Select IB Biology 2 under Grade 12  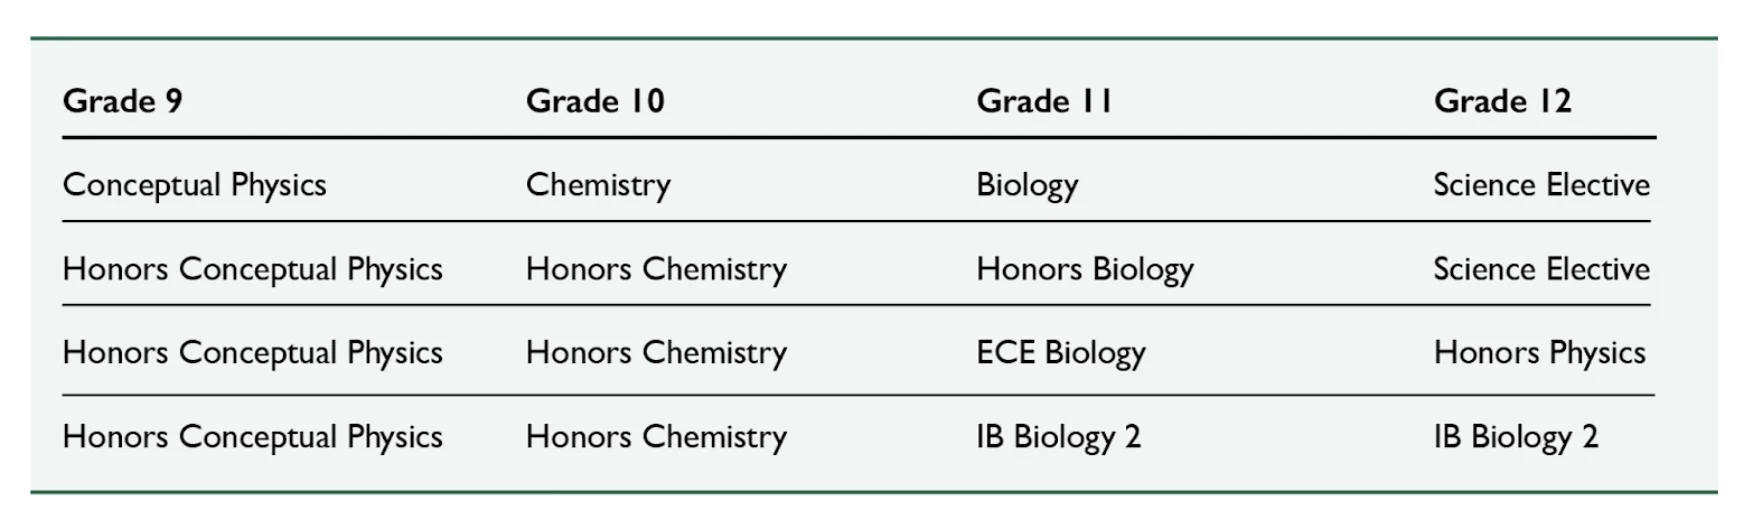click(x=1515, y=437)
